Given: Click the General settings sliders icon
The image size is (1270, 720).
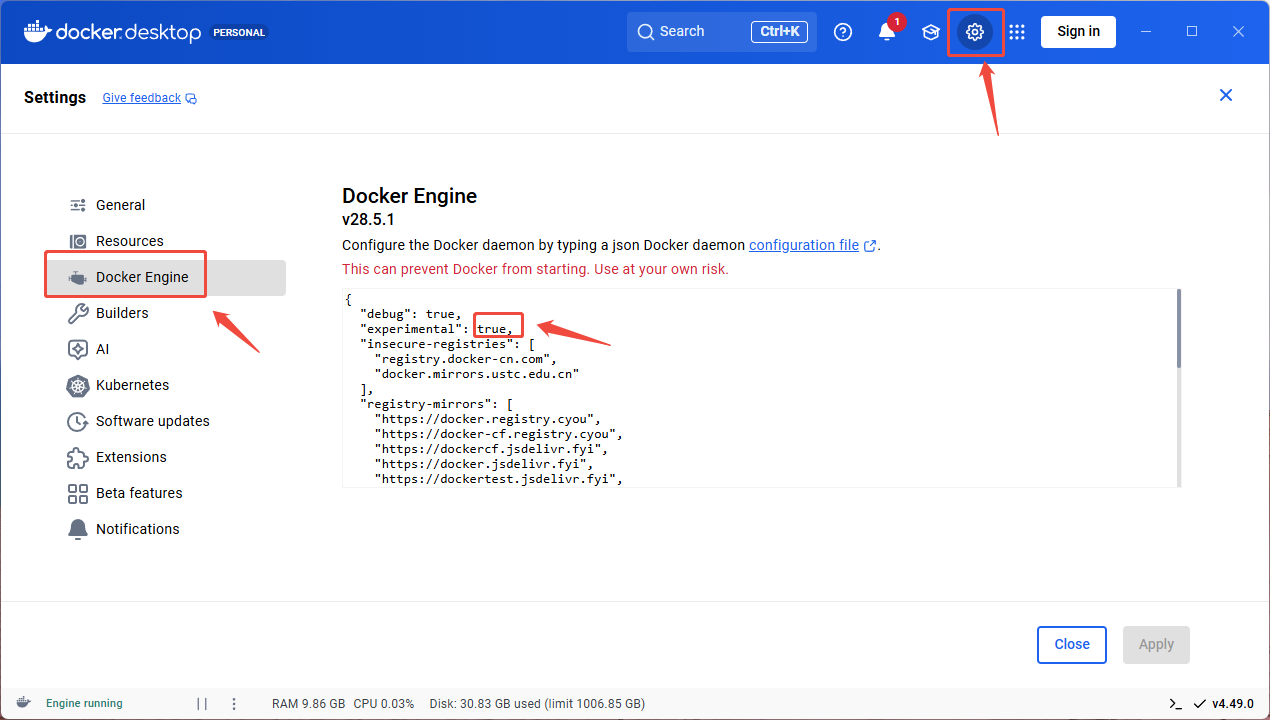Looking at the screenshot, I should tap(78, 205).
